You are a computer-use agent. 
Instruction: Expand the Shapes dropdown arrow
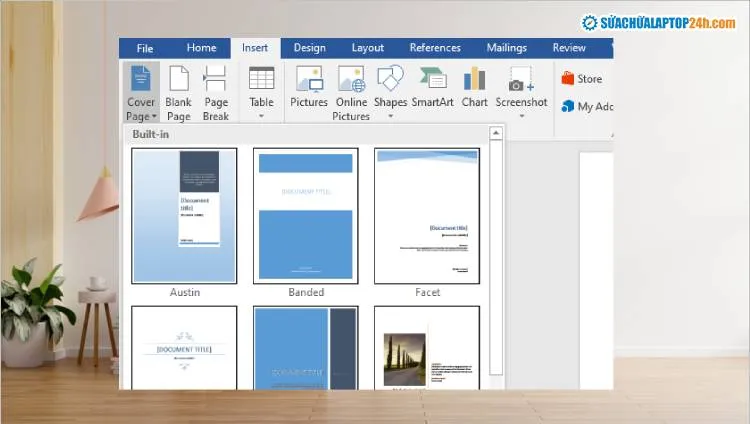tap(390, 116)
